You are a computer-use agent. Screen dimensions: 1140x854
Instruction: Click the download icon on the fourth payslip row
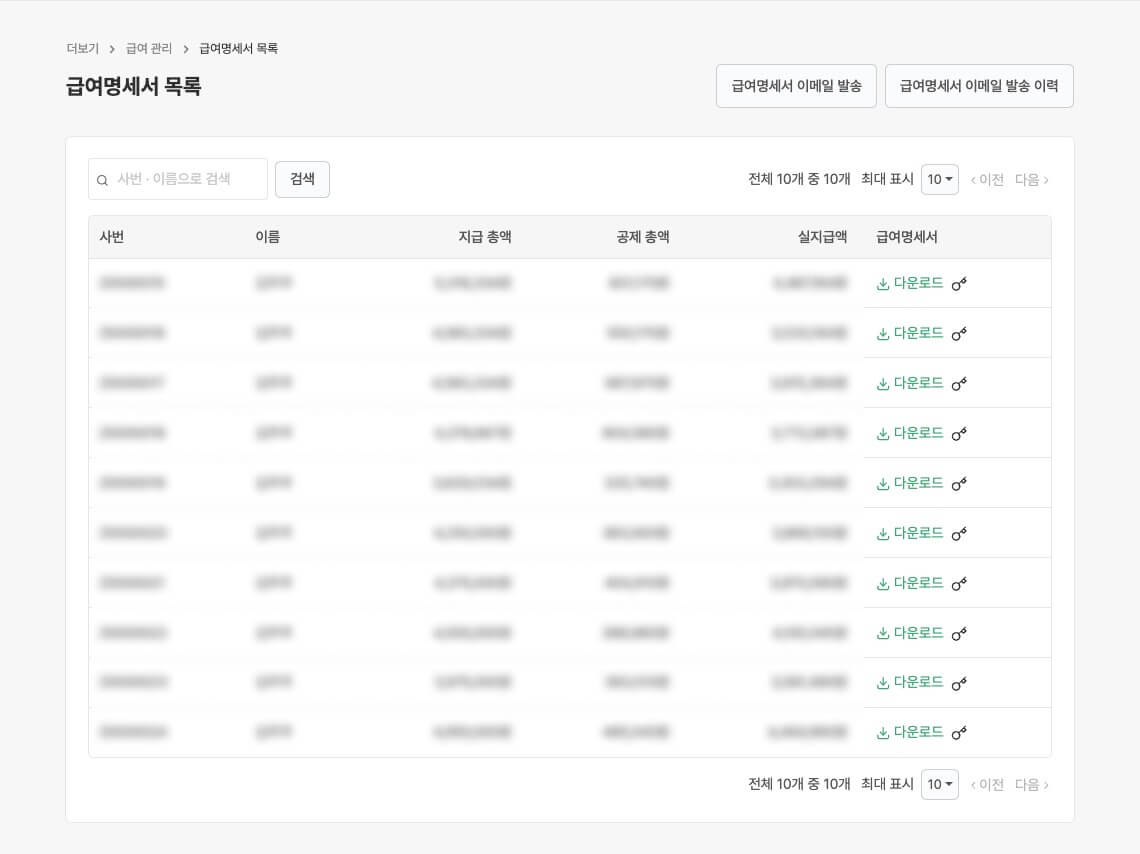[x=882, y=433]
